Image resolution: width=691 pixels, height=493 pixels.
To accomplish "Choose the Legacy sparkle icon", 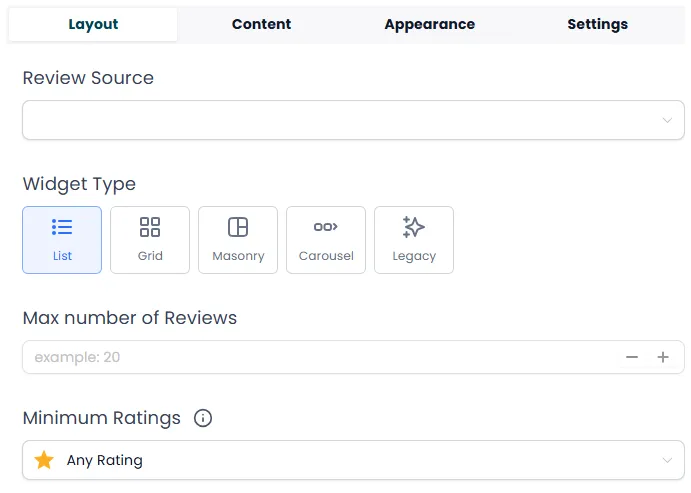I will pos(414,227).
